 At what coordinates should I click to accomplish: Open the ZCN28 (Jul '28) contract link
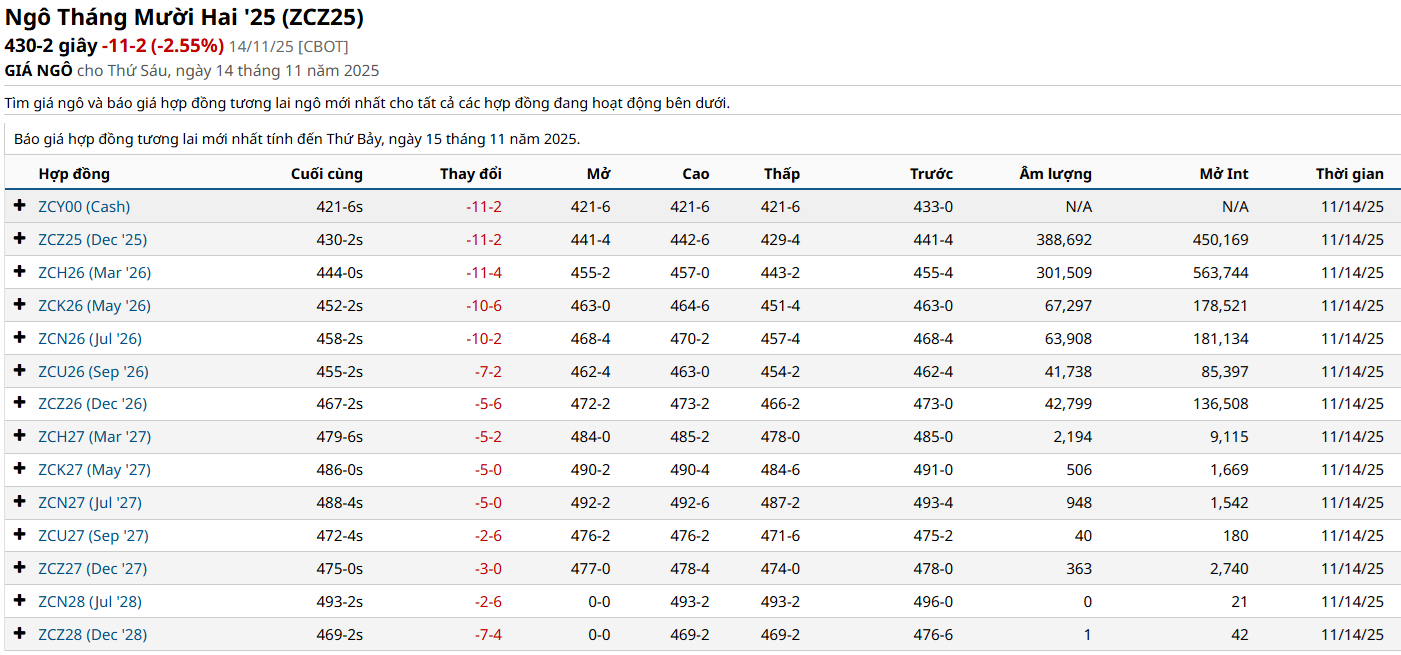coord(90,602)
